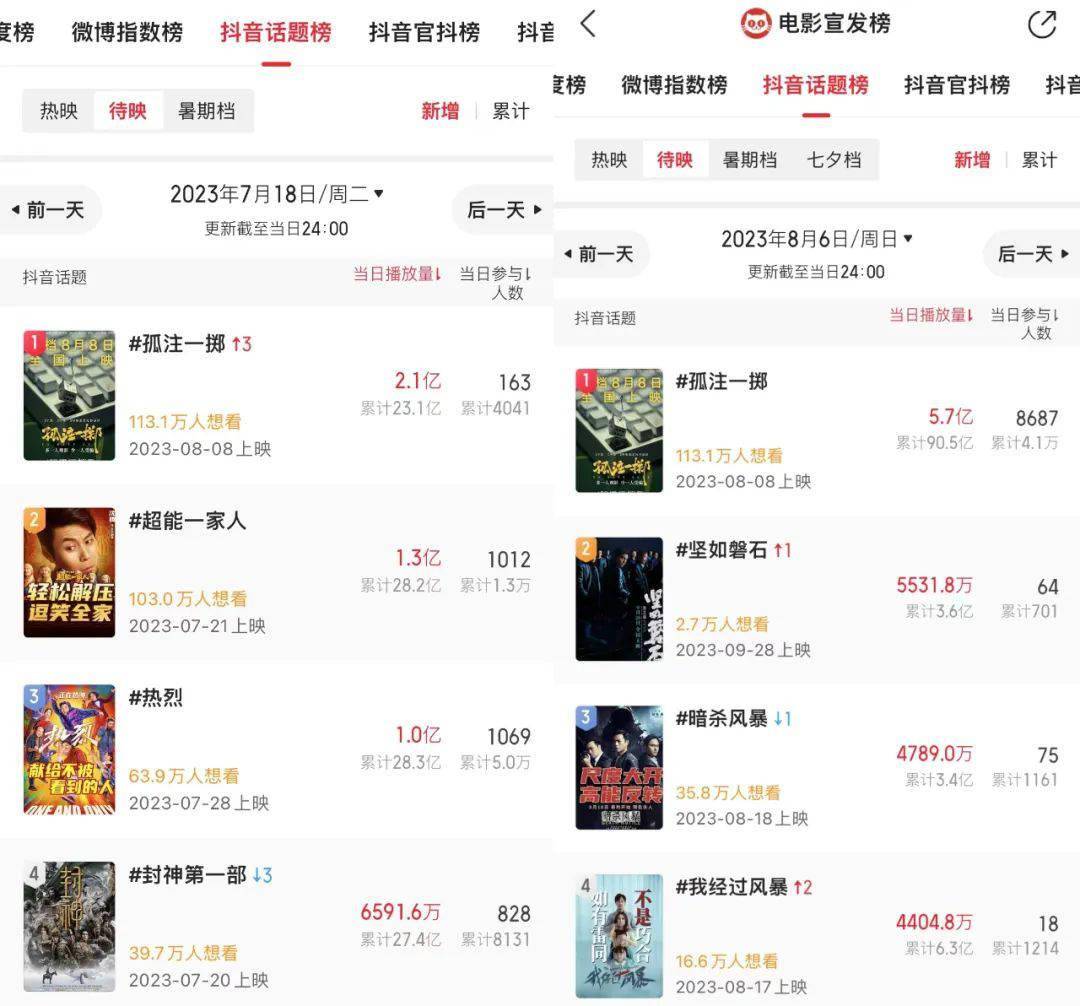Open 抖音官抖榜 tab on right panel
Viewport: 1080px width, 1006px height.
957,85
